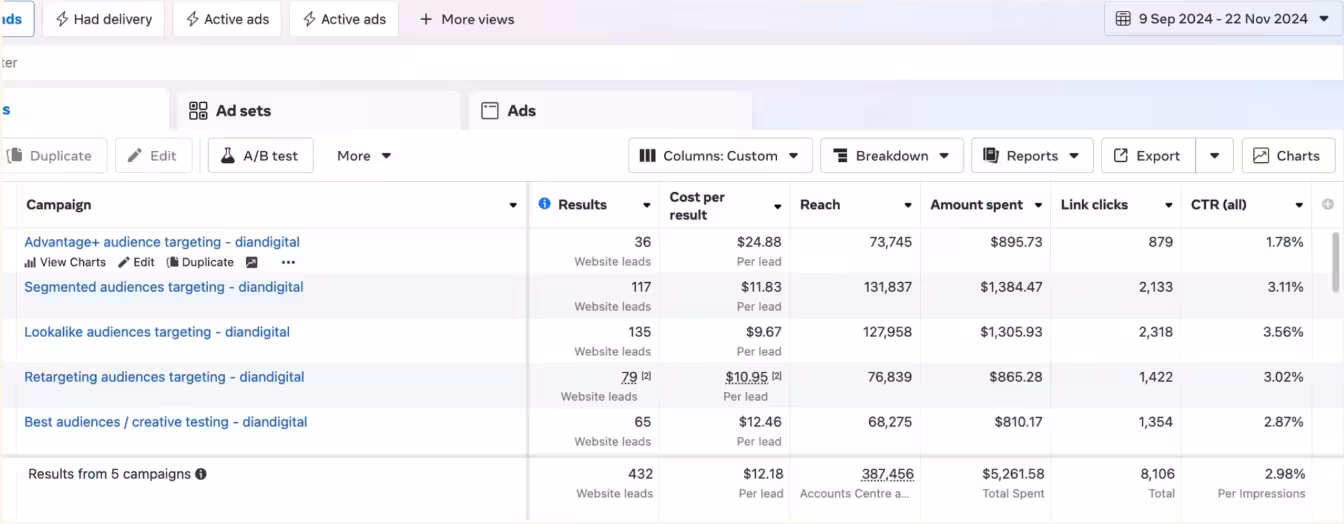The width and height of the screenshot is (1344, 524).
Task: Click the blue info icon beside Results
Action: point(544,204)
